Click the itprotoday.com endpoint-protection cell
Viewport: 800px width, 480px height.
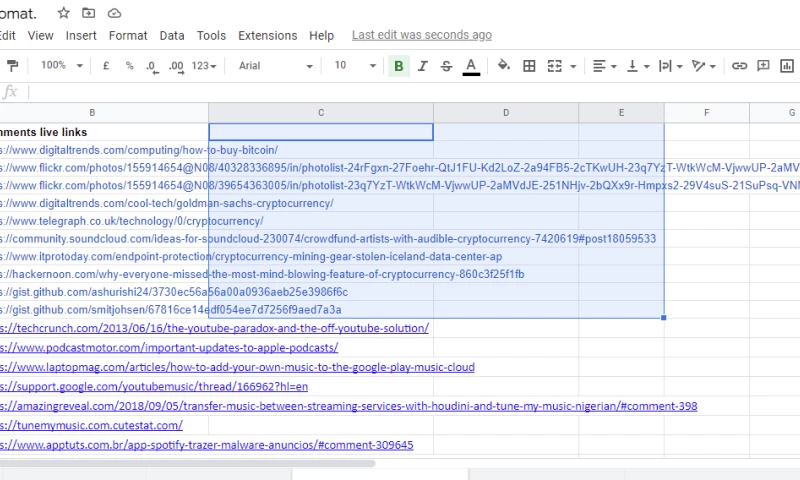coord(104,257)
